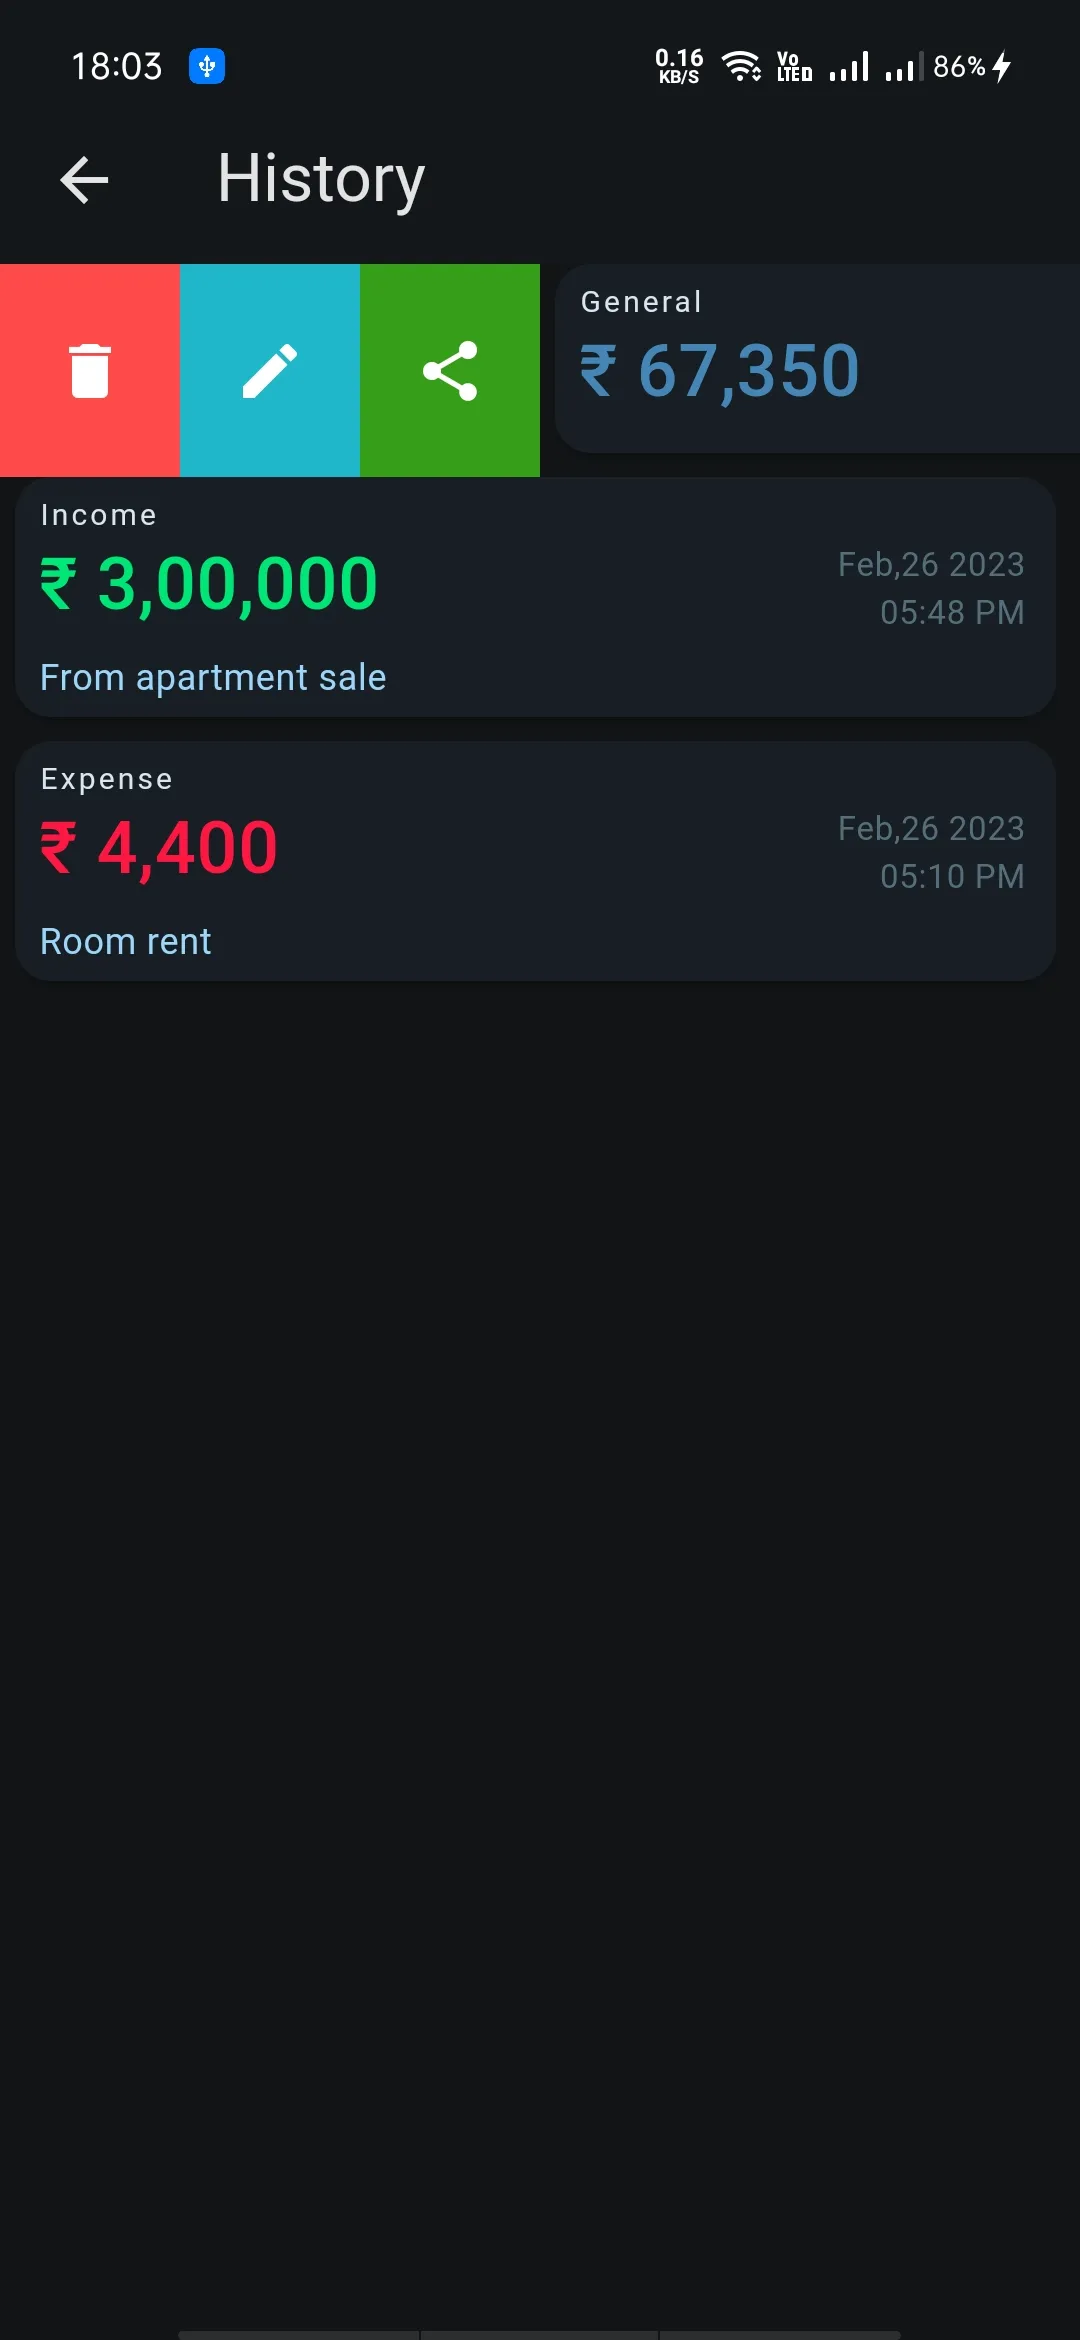Tap the Feb,26 2023 05:10 PM timestamp
The image size is (1080, 2340).
point(931,852)
